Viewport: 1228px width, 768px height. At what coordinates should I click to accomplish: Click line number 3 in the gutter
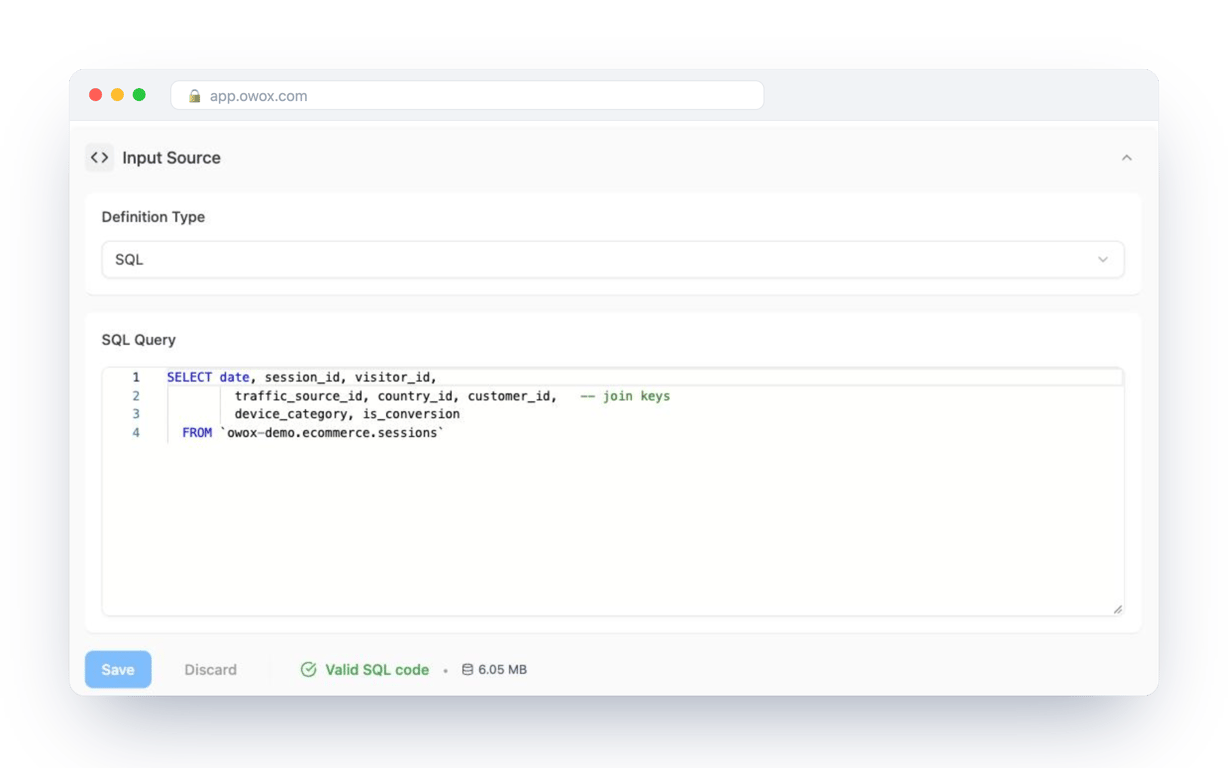pos(136,414)
